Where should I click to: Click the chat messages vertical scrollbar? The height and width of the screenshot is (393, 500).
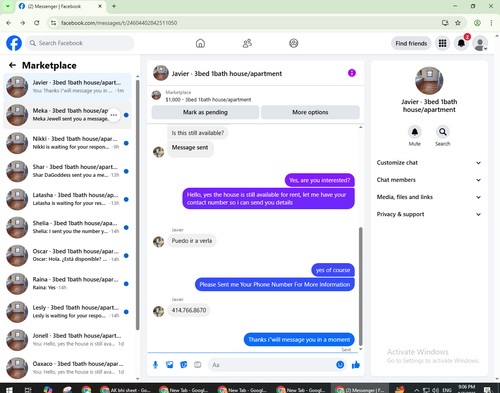click(360, 287)
